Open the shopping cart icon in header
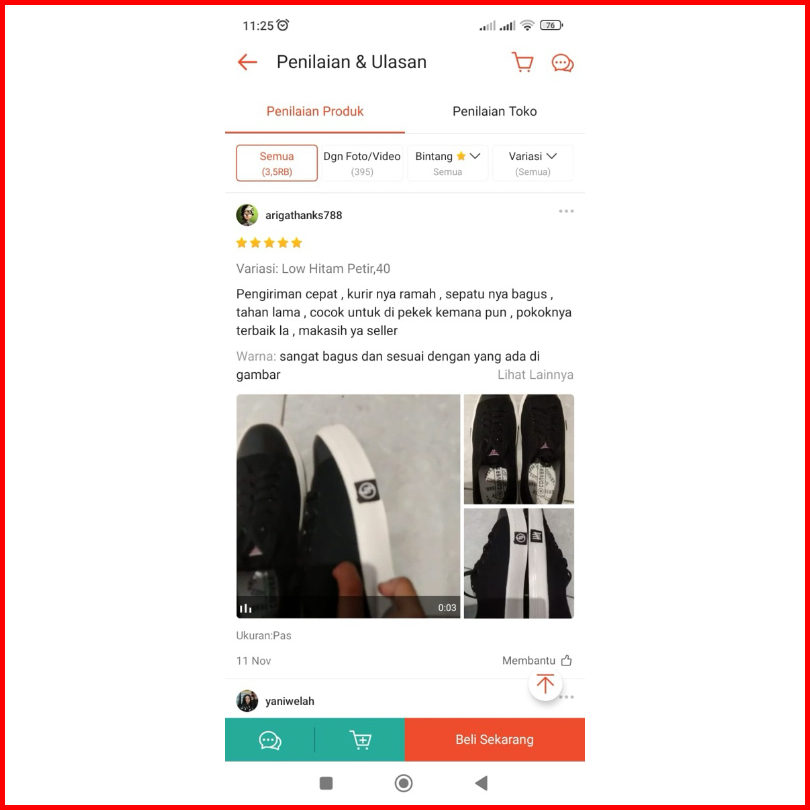The image size is (810, 810). (x=522, y=62)
